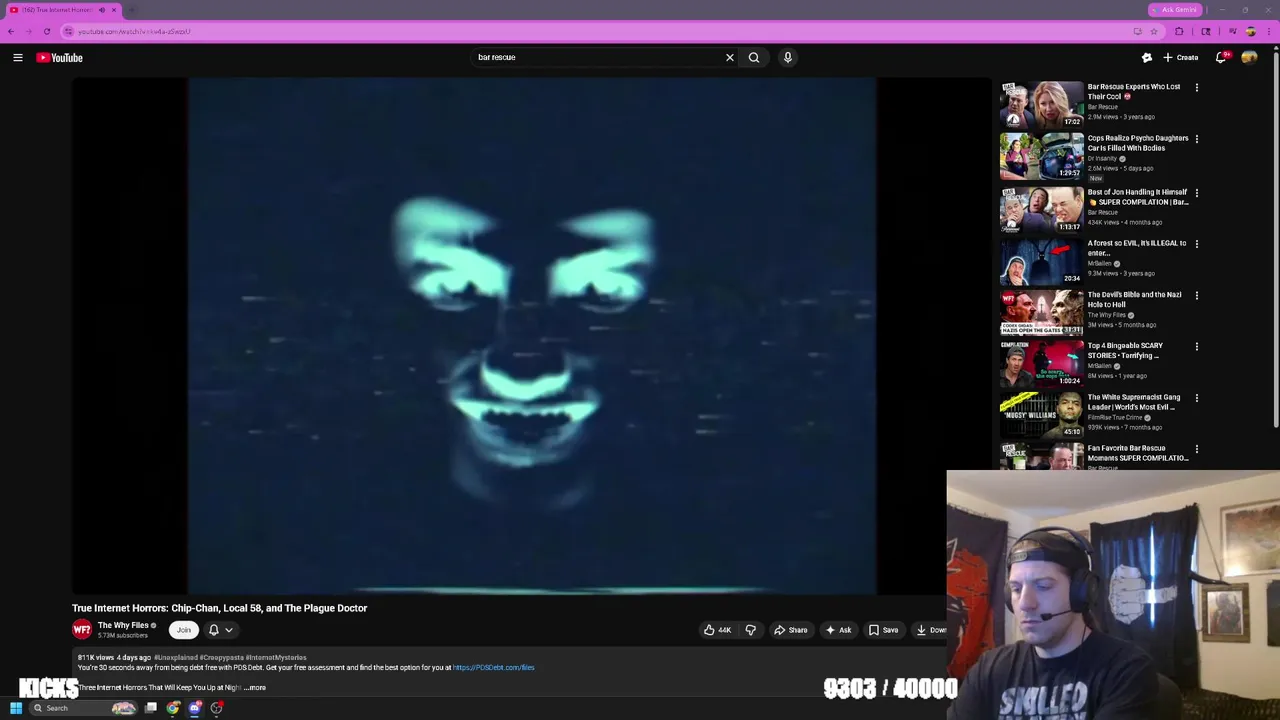Open The Why Files channel name link
Viewport: 1280px width, 720px height.
click(123, 625)
